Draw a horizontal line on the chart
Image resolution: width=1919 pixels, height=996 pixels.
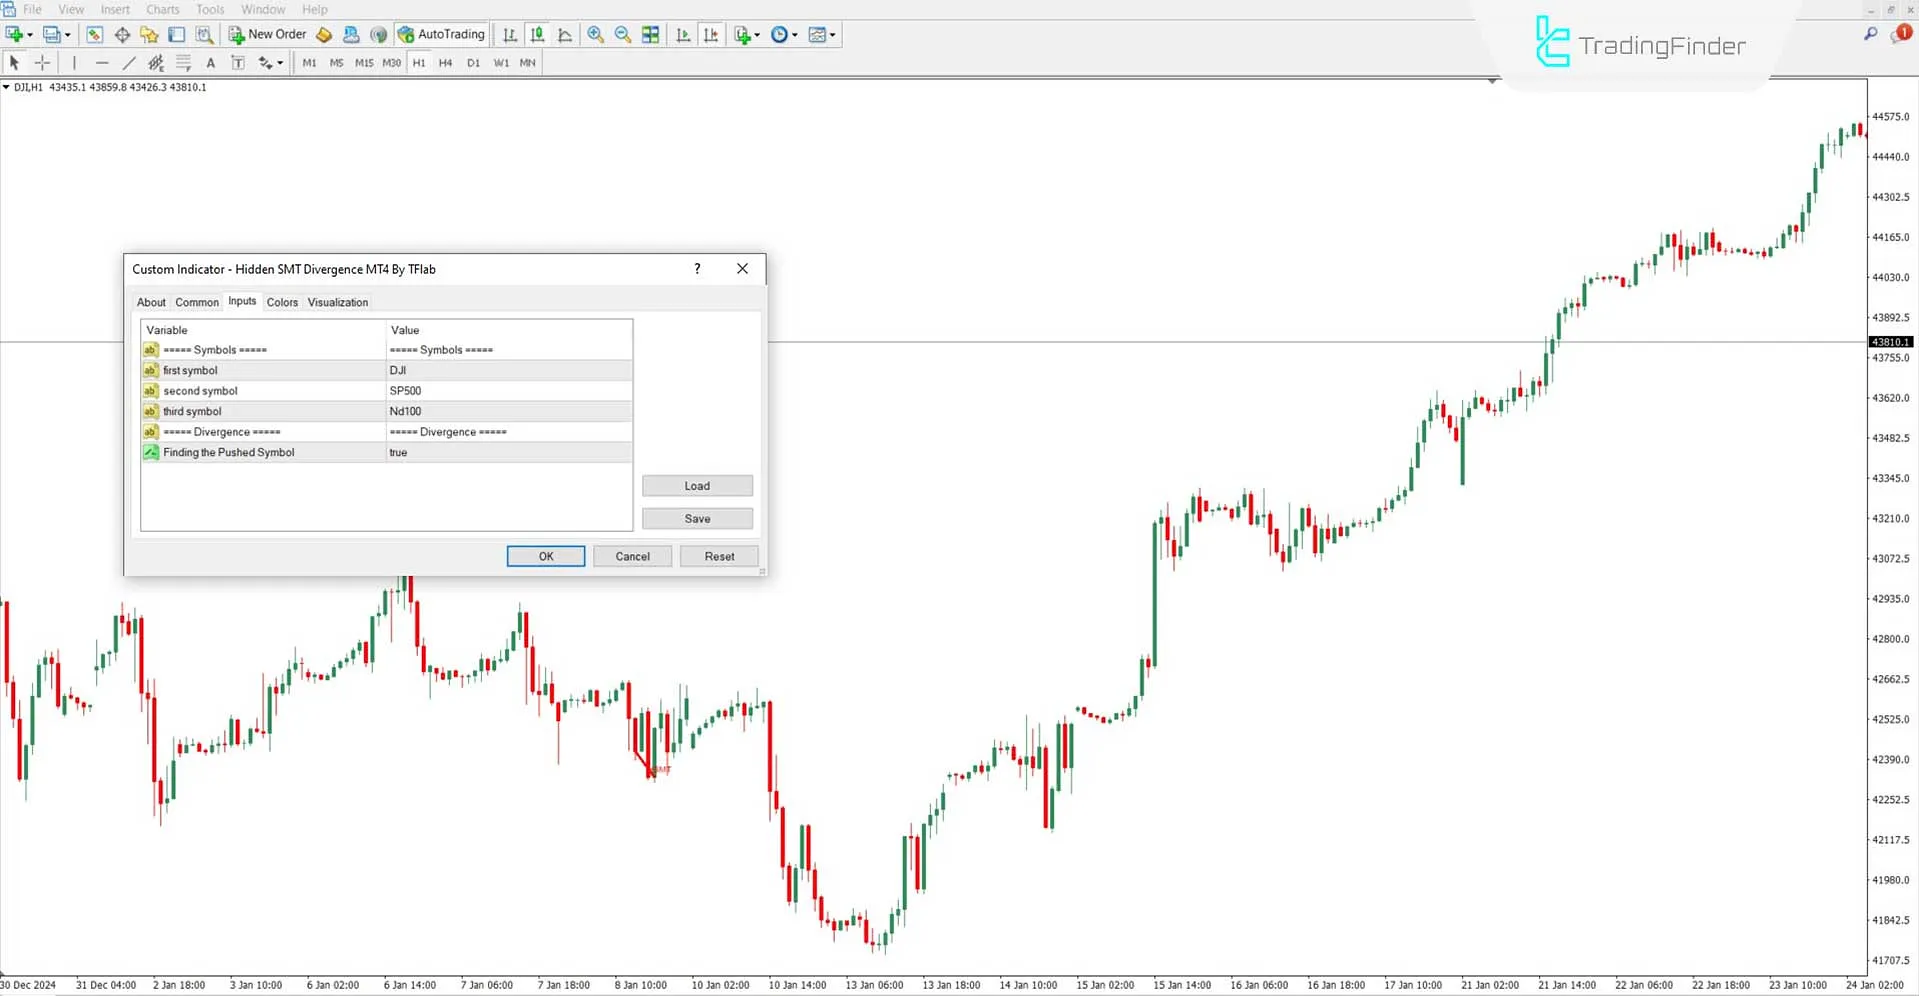coord(102,62)
